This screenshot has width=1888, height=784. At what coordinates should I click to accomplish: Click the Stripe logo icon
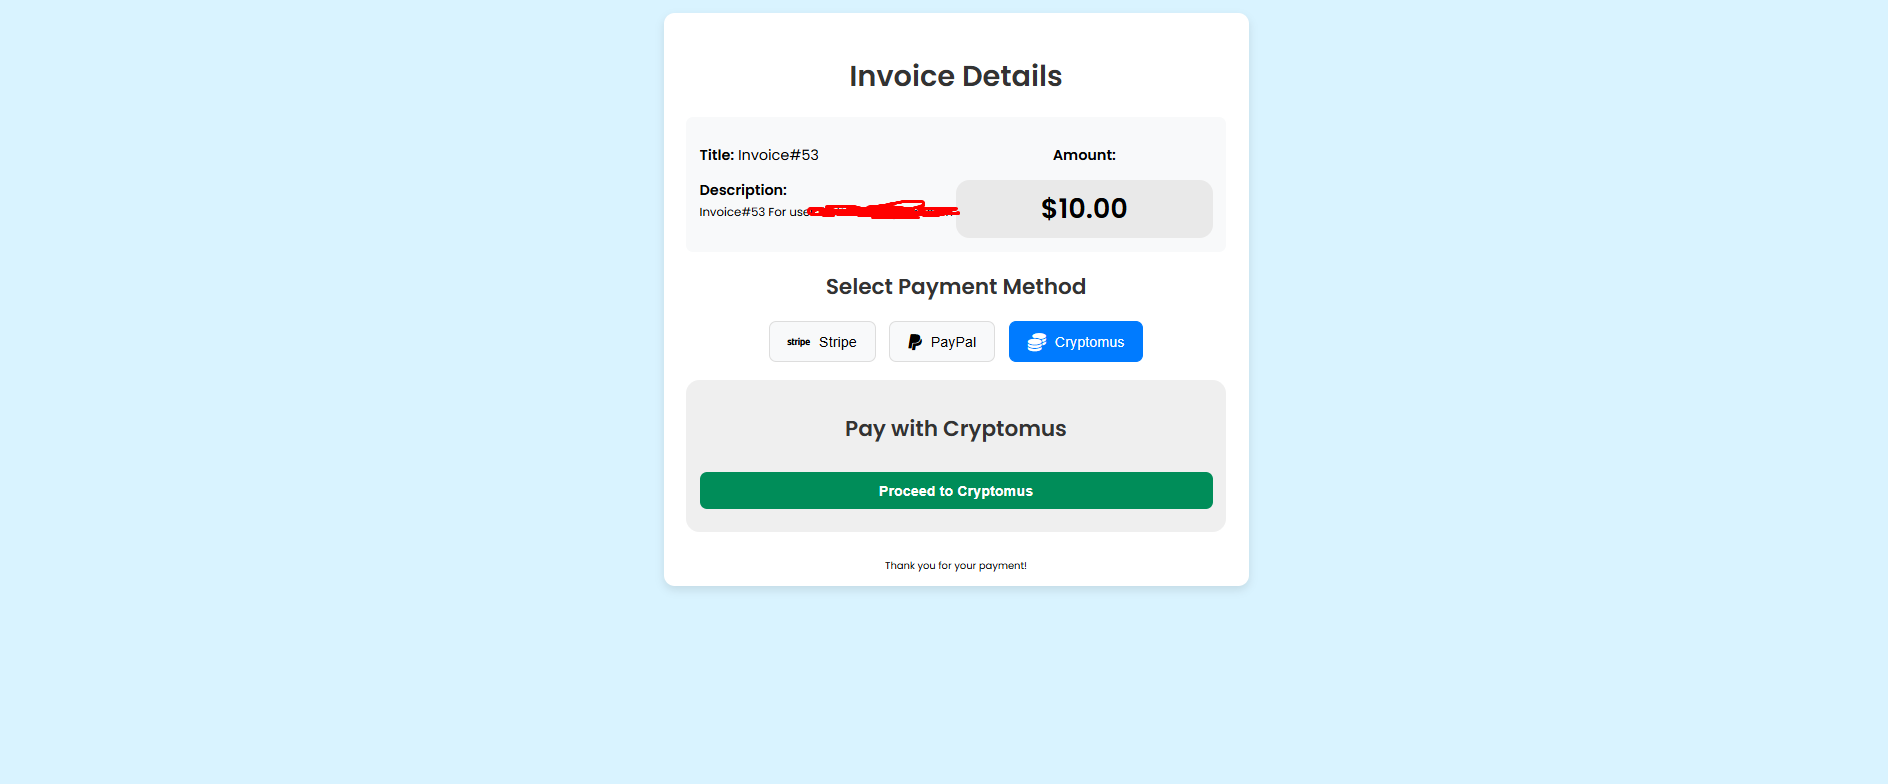click(798, 342)
